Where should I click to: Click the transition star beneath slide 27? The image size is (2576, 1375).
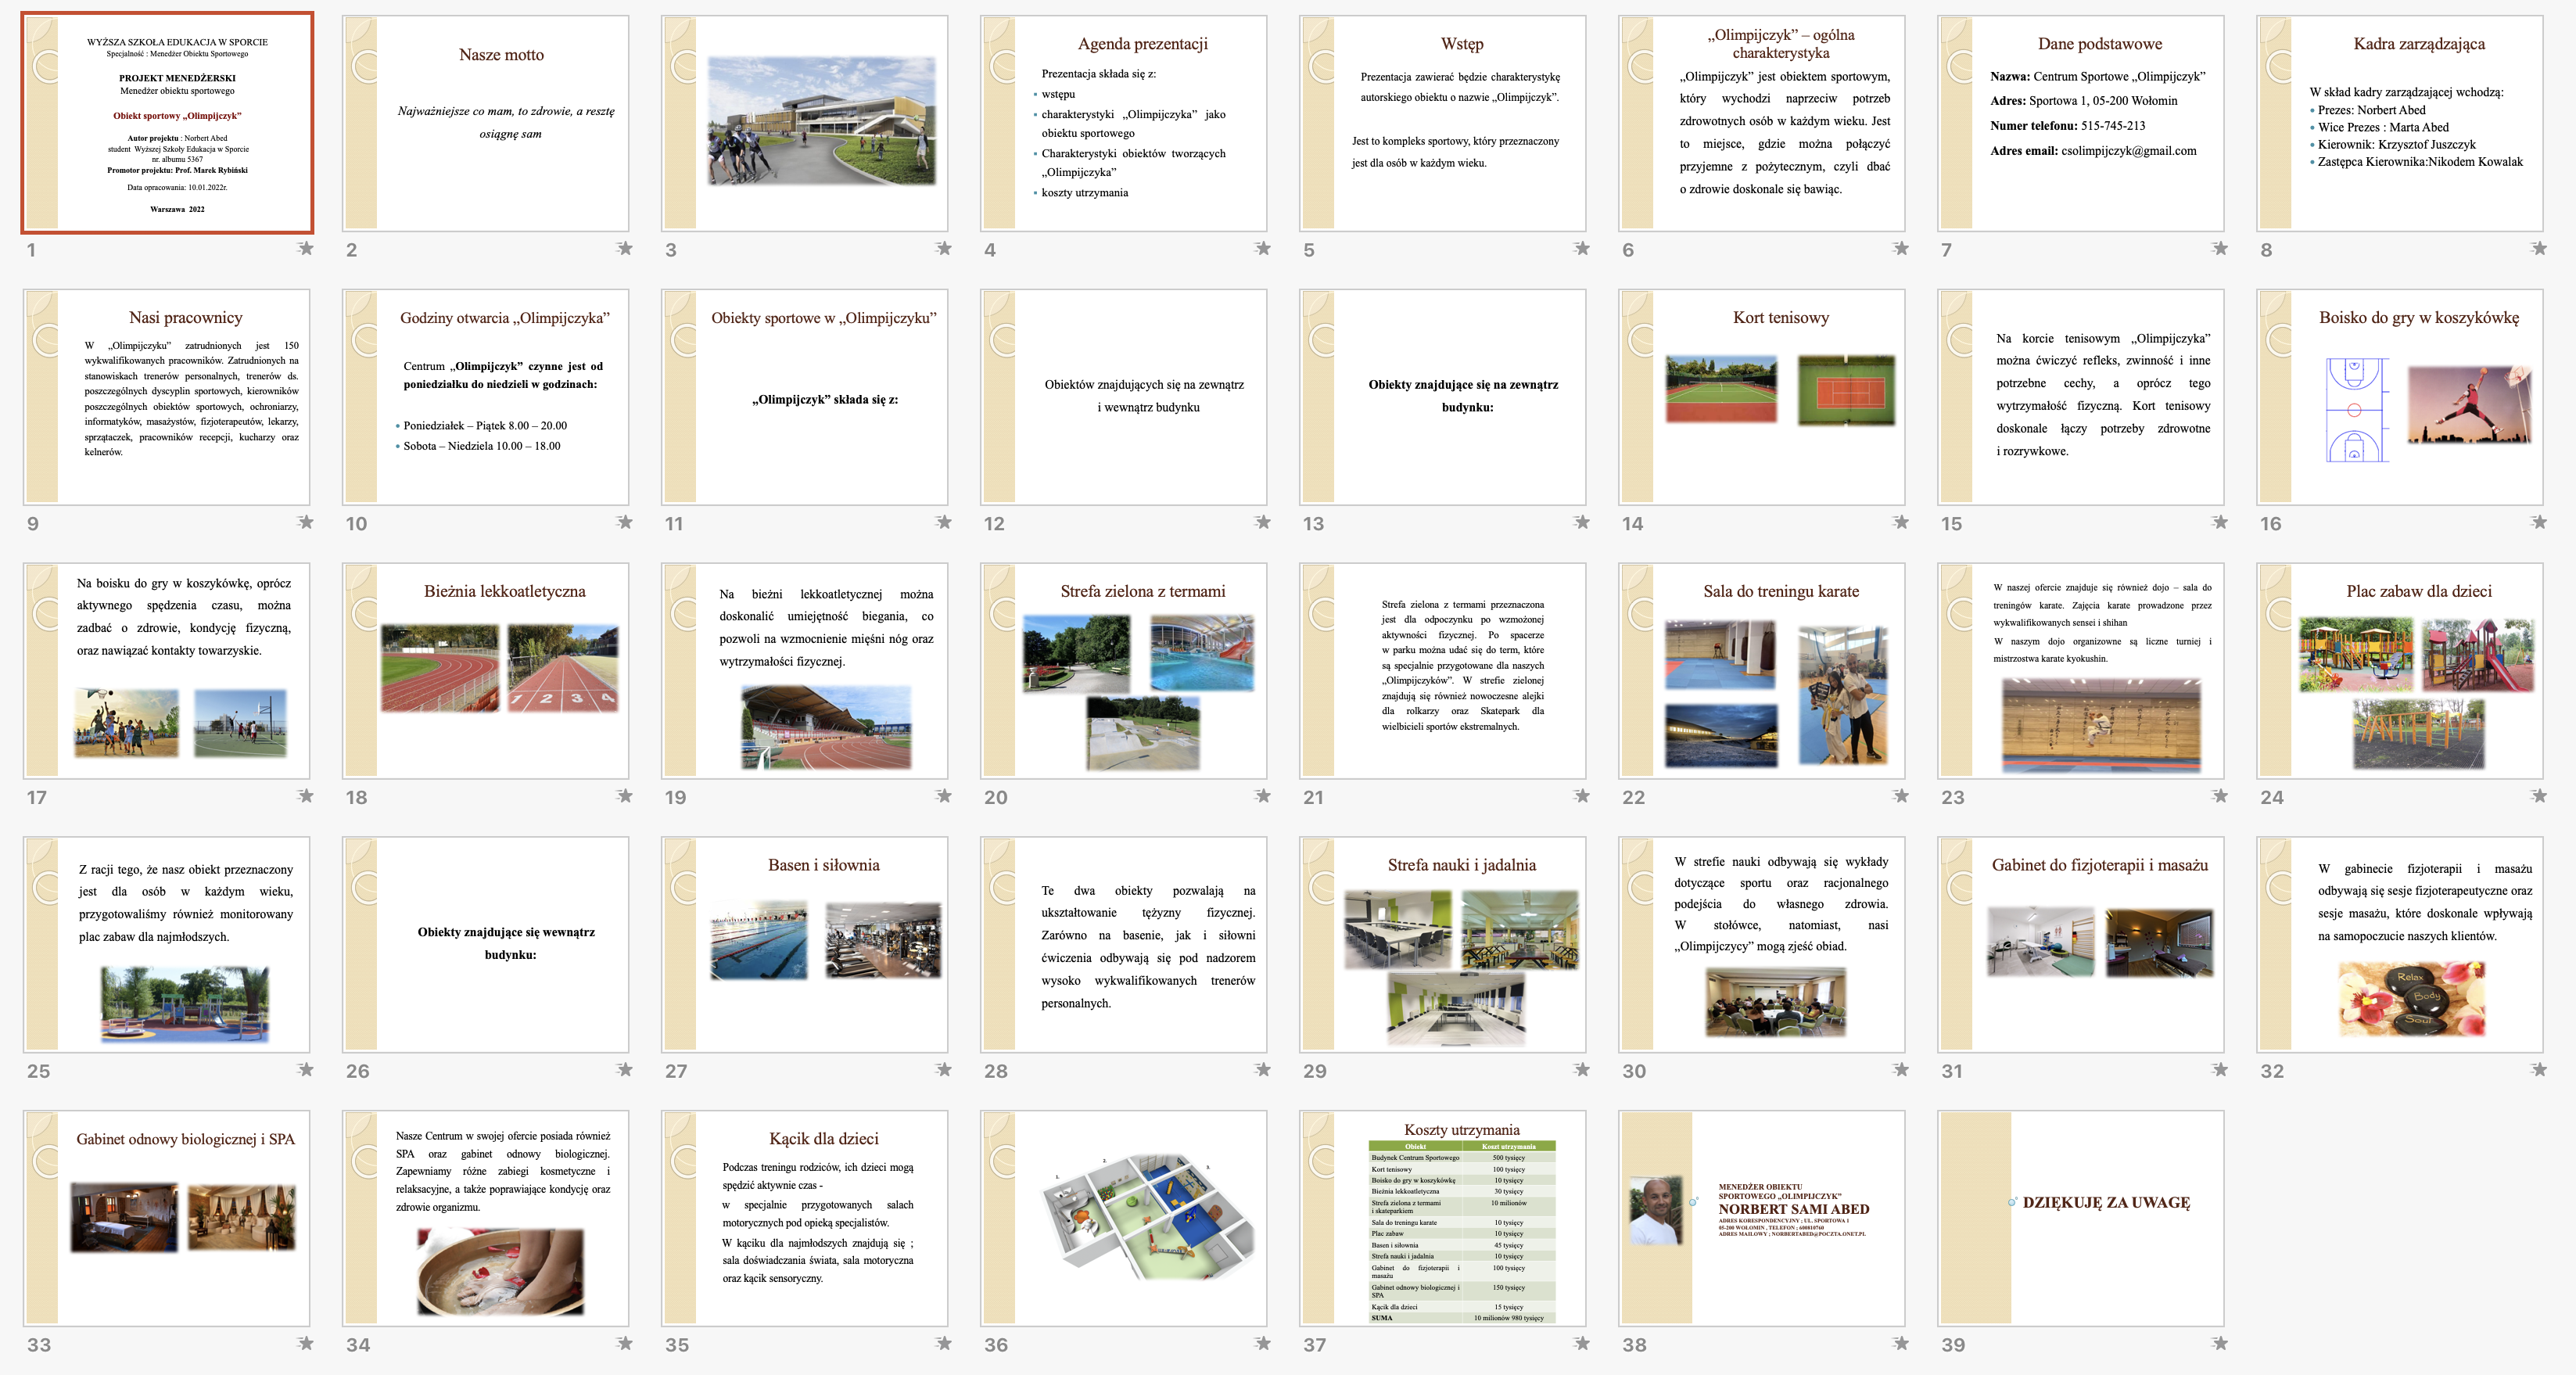[x=943, y=1069]
